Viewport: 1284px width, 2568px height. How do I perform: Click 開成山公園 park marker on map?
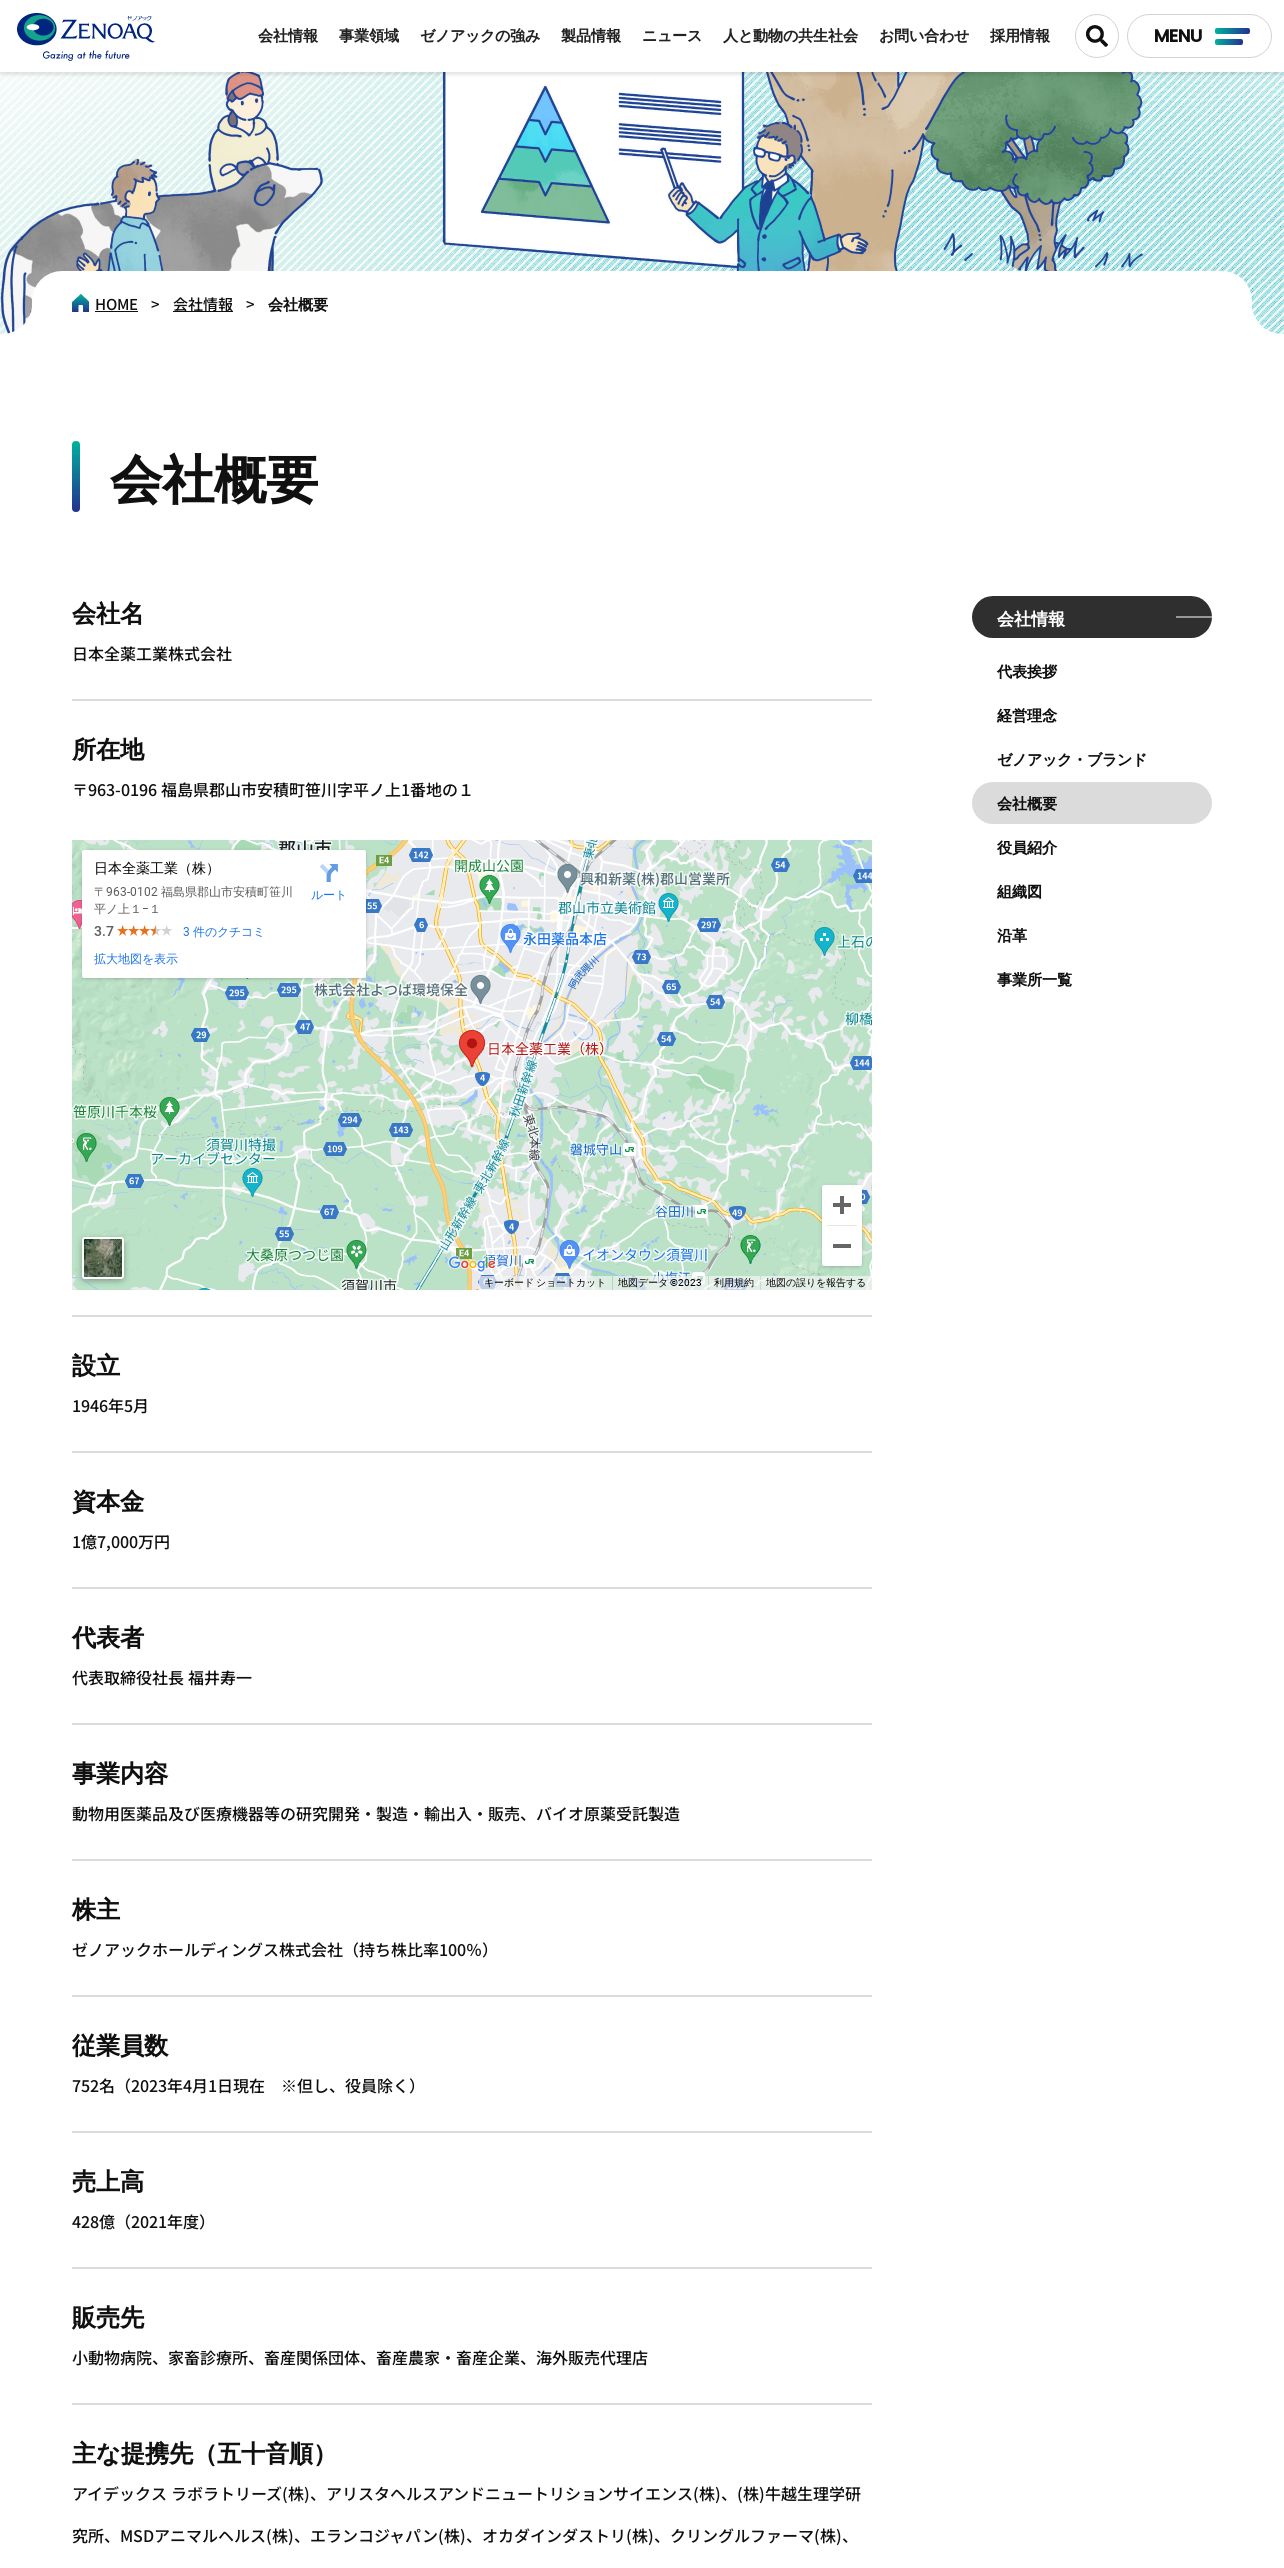489,887
